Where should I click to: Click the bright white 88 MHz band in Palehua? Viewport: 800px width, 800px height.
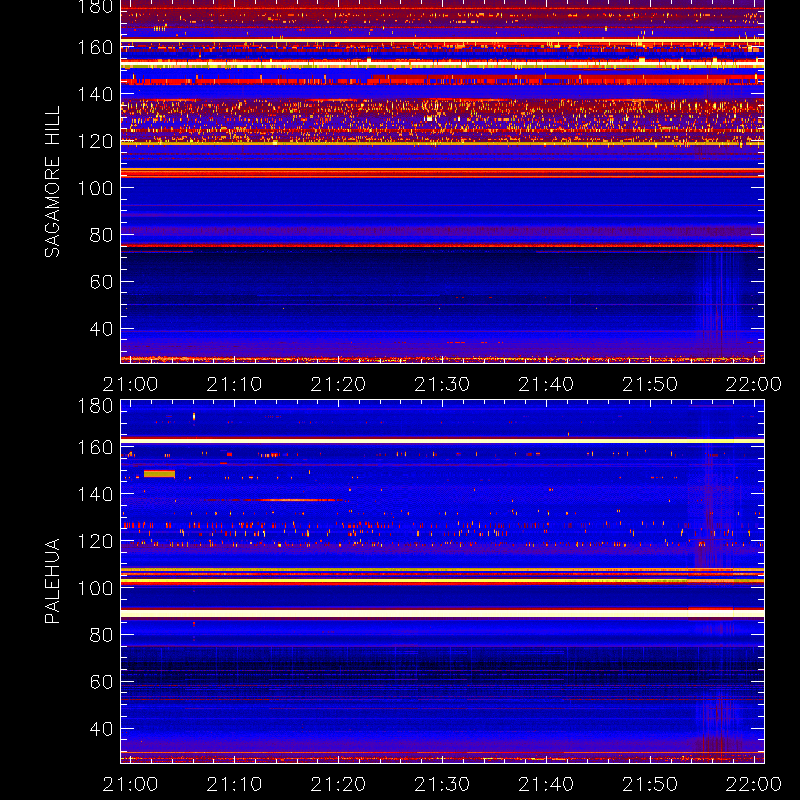pyautogui.click(x=442, y=614)
